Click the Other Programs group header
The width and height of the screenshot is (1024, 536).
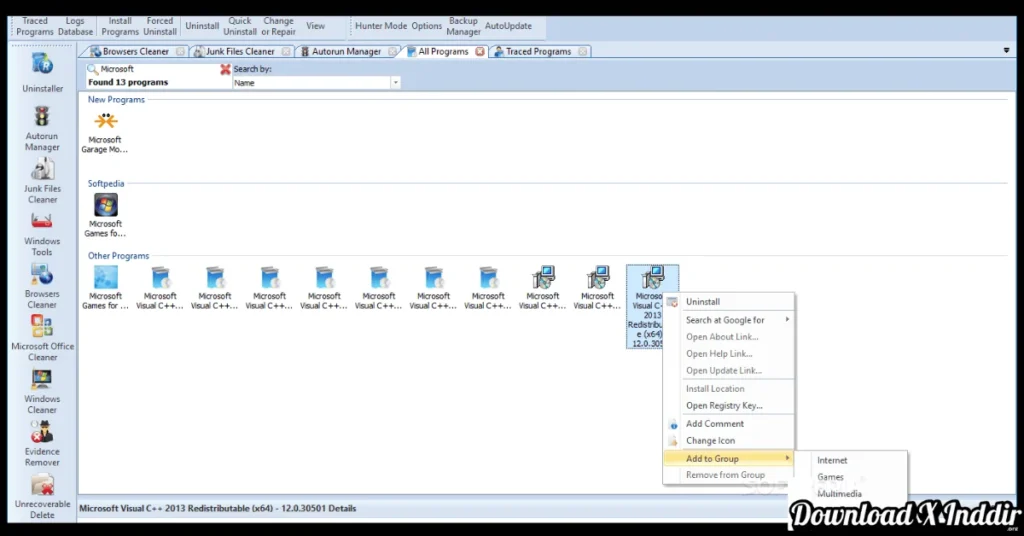(118, 256)
